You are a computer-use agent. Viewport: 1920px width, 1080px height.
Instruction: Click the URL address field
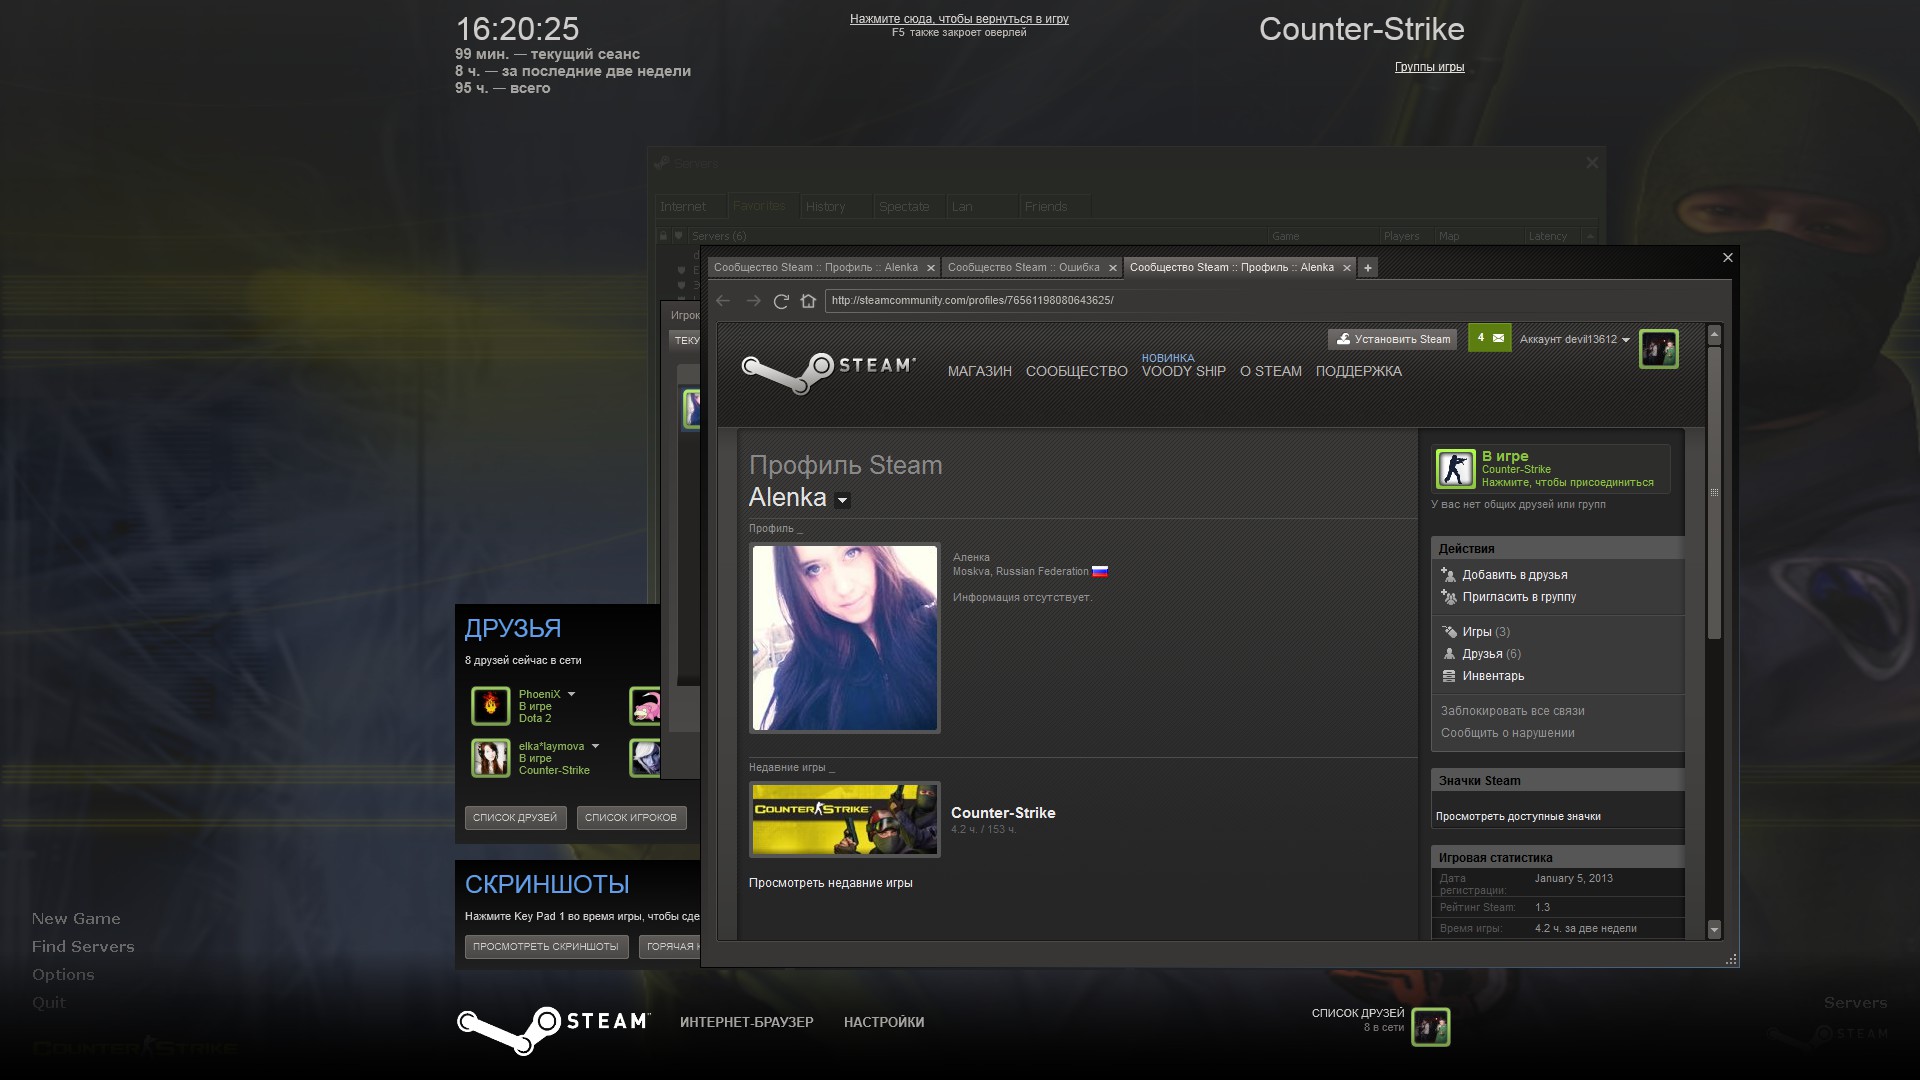1275,301
